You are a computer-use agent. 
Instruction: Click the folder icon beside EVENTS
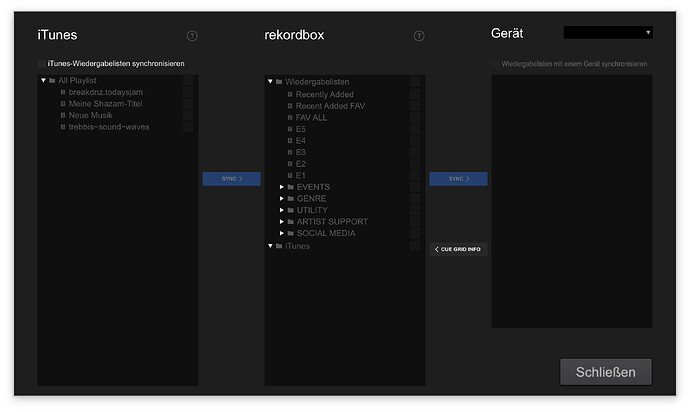point(290,187)
